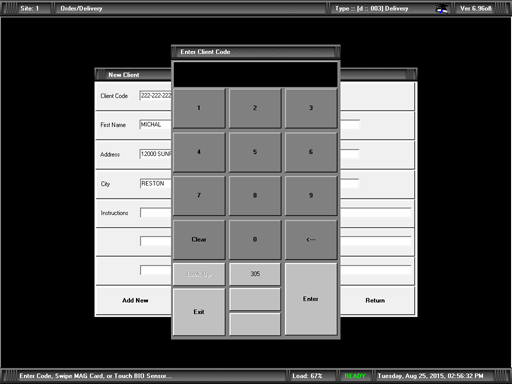Click the icon beside version label

point(442,9)
